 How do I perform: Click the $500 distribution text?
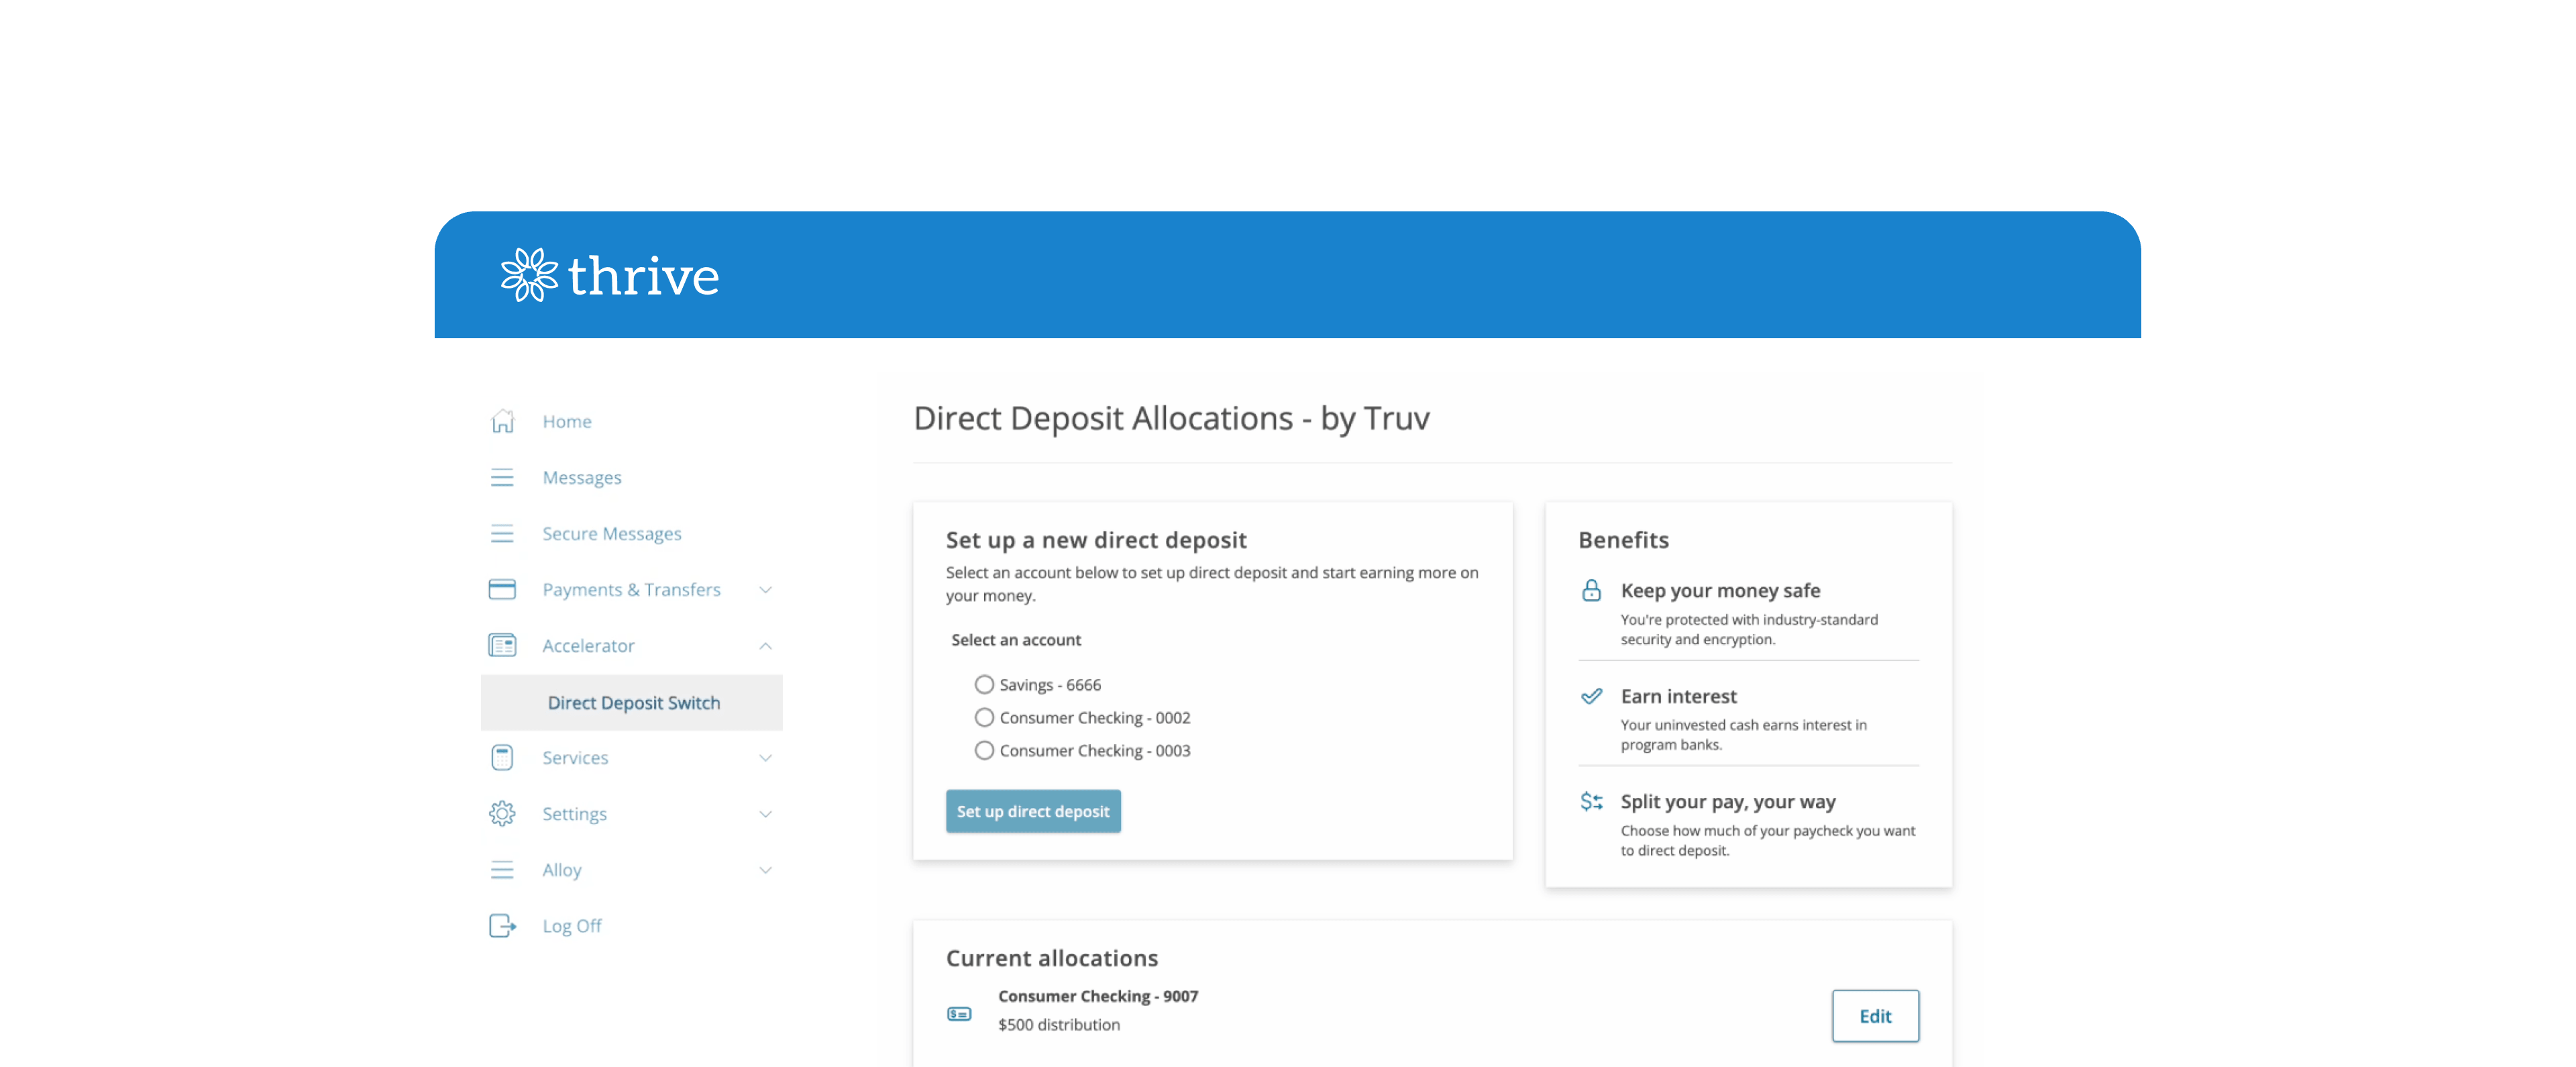[x=1059, y=1024]
